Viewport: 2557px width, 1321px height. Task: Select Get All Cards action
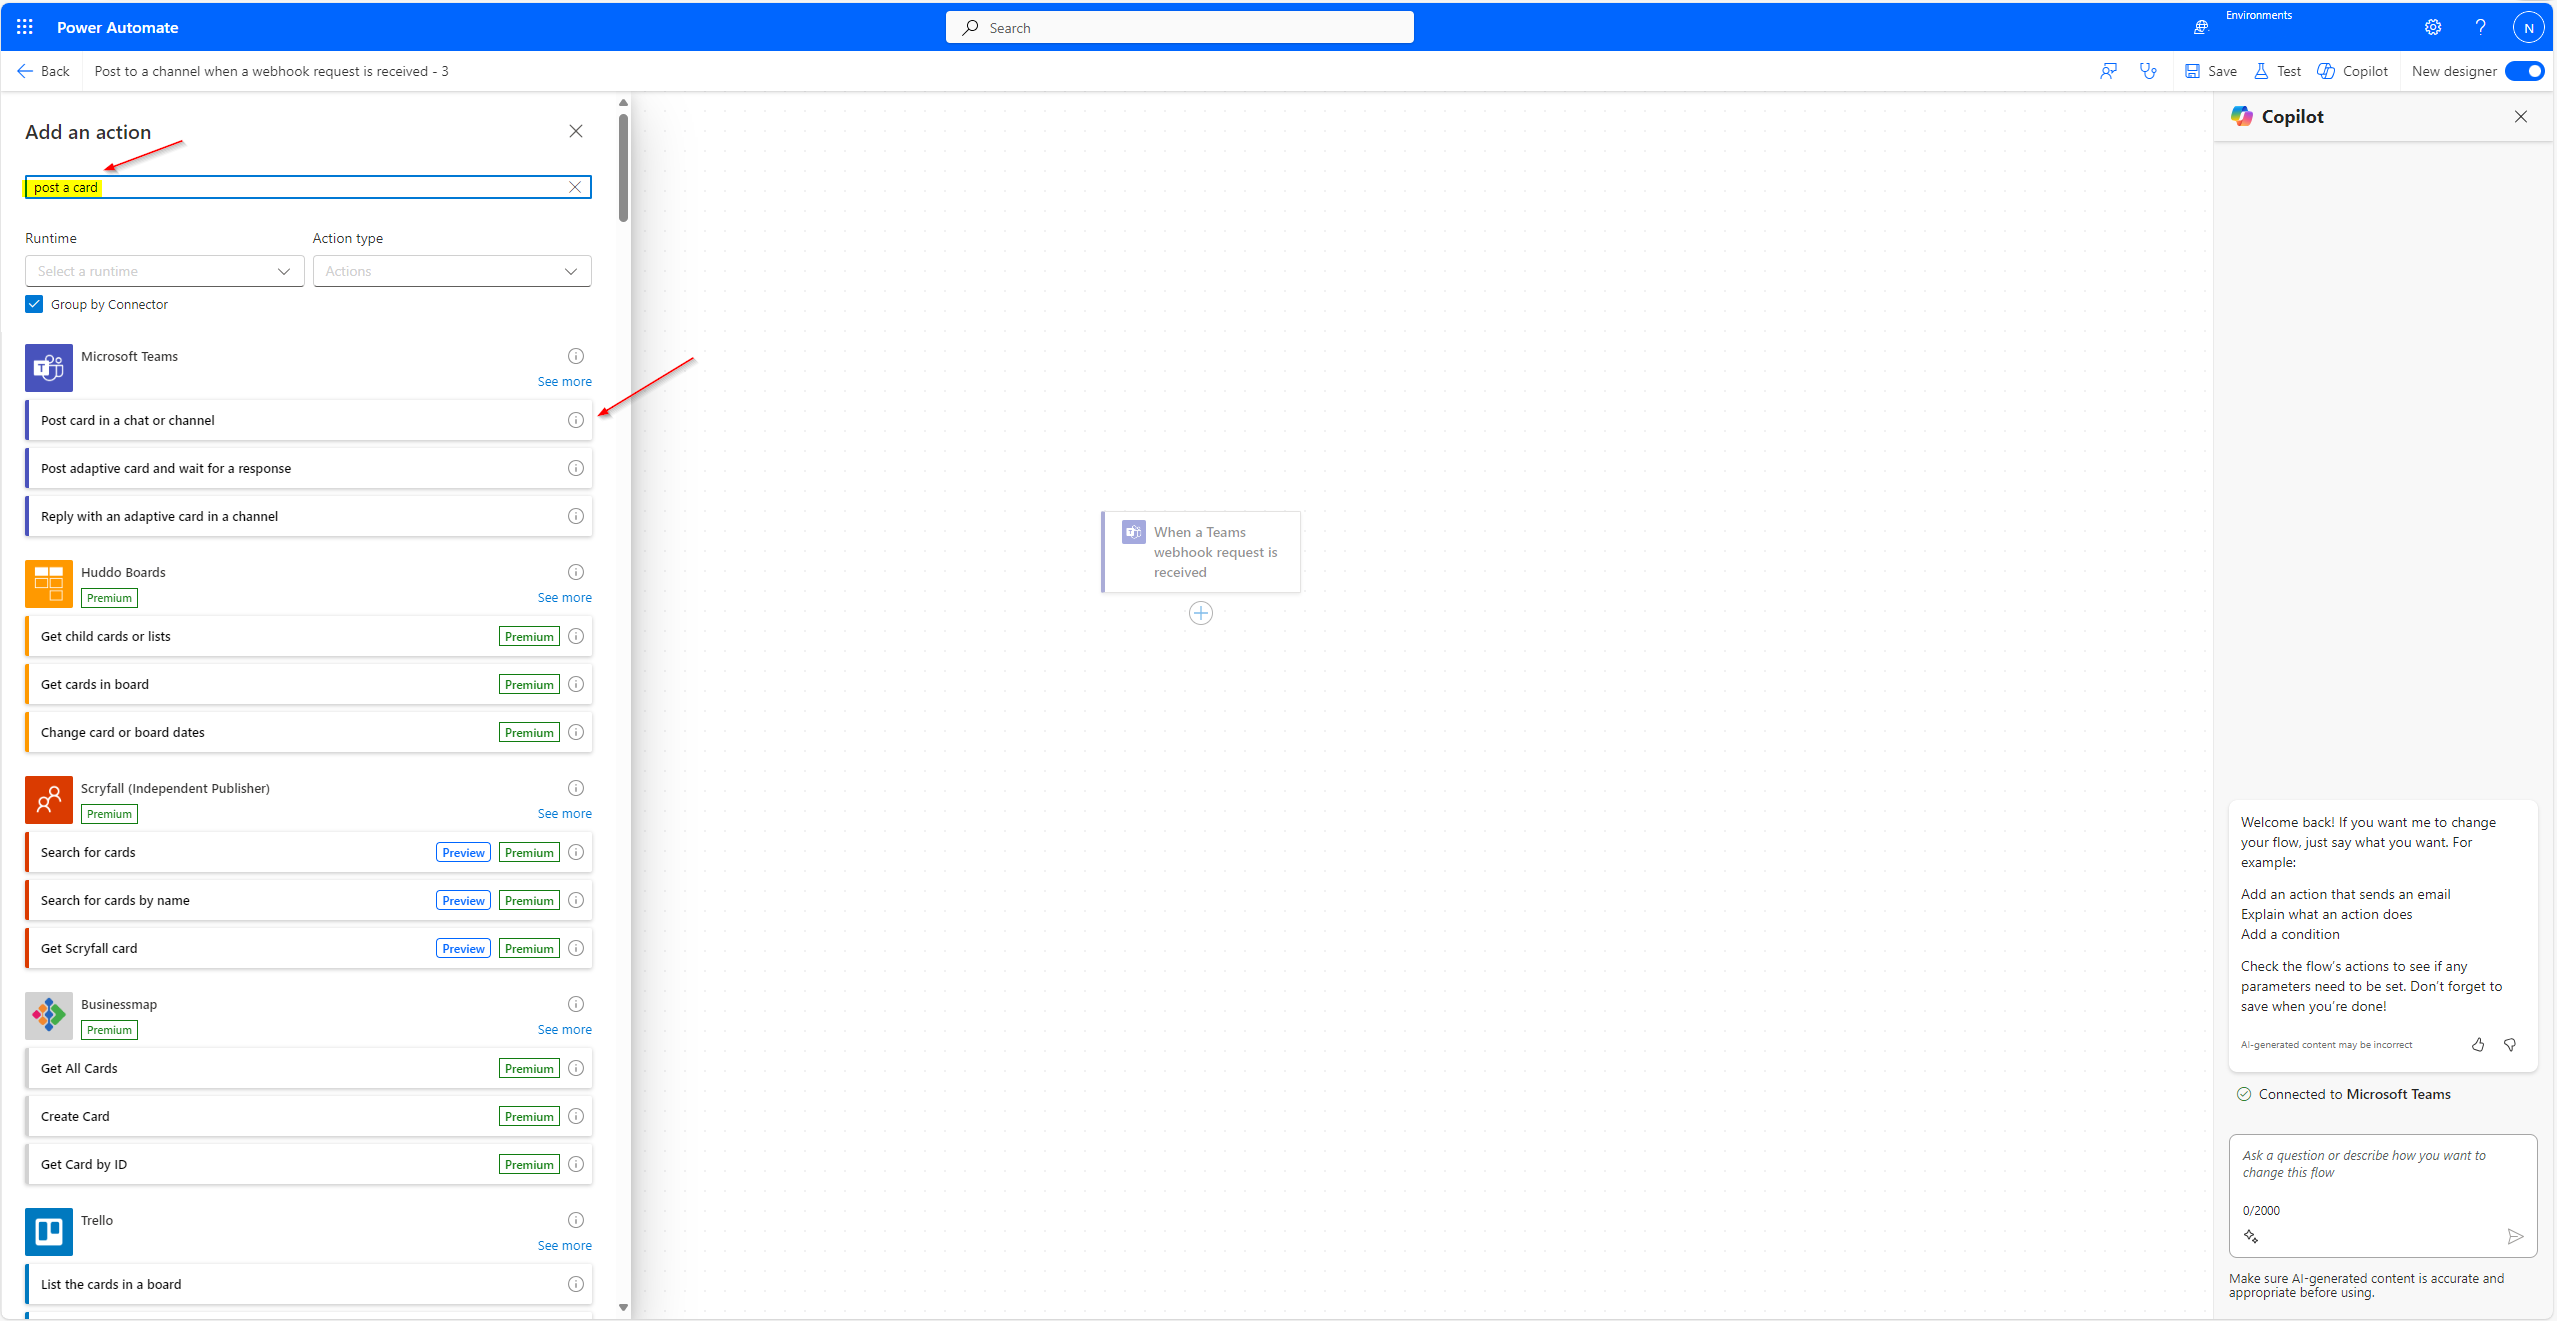308,1068
